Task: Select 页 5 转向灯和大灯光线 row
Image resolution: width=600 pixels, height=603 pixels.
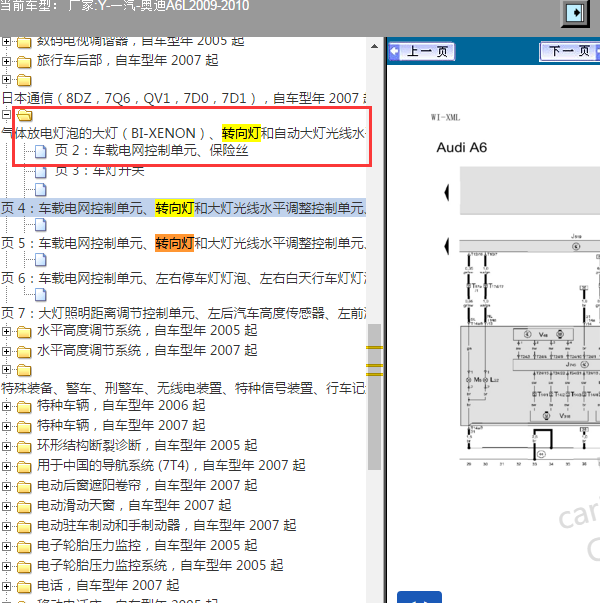Action: 183,243
